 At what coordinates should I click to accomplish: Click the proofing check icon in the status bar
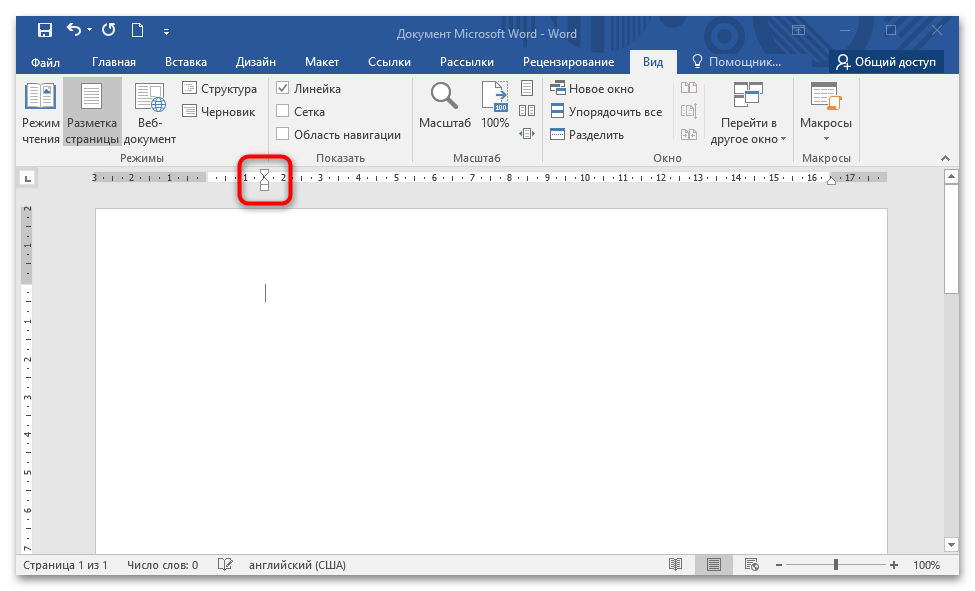[x=224, y=564]
